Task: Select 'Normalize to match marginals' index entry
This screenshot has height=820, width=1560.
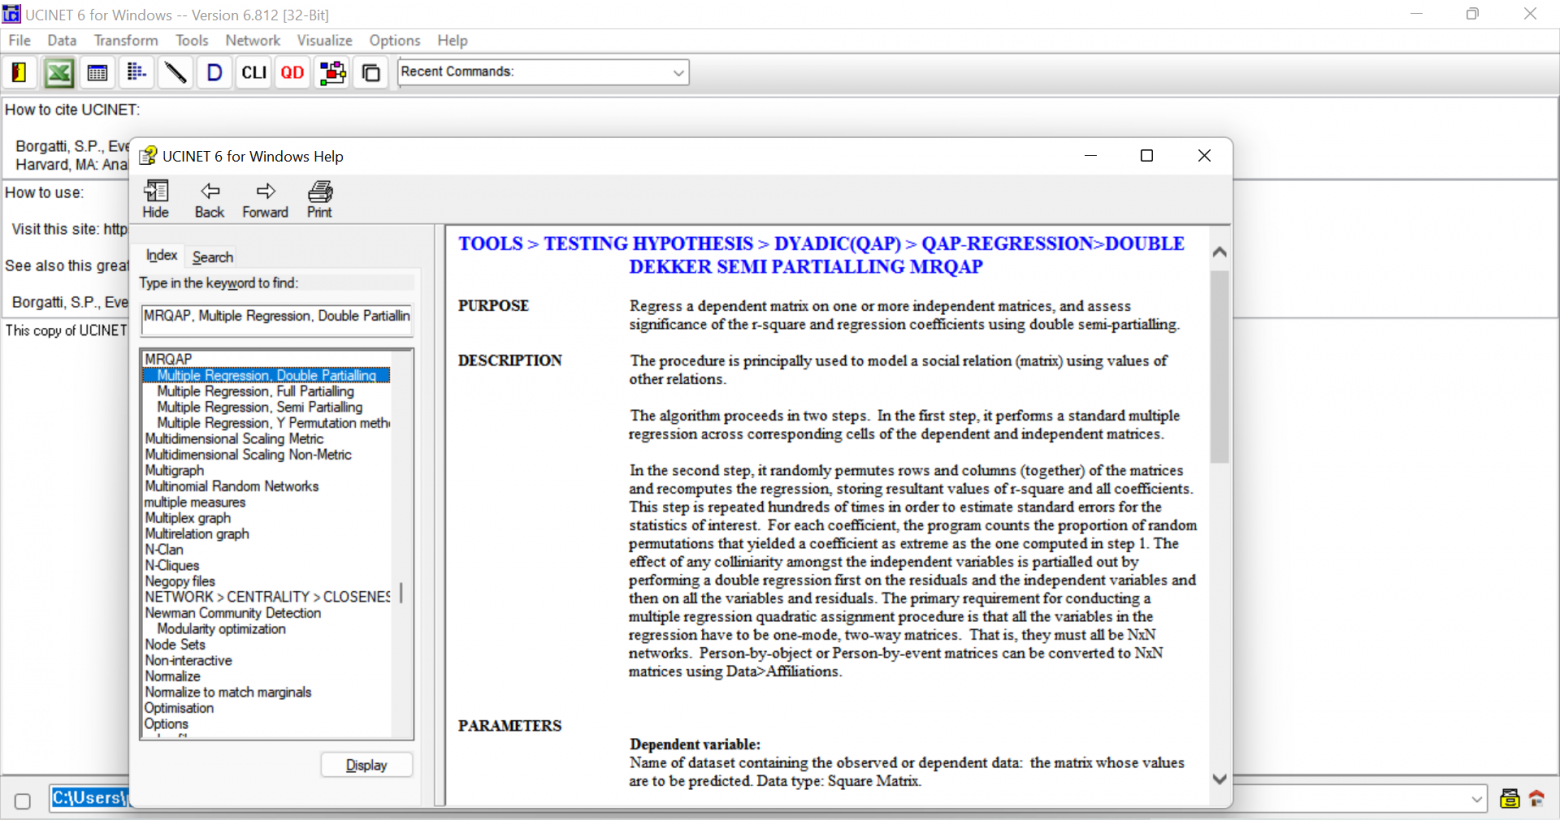Action: [x=228, y=692]
